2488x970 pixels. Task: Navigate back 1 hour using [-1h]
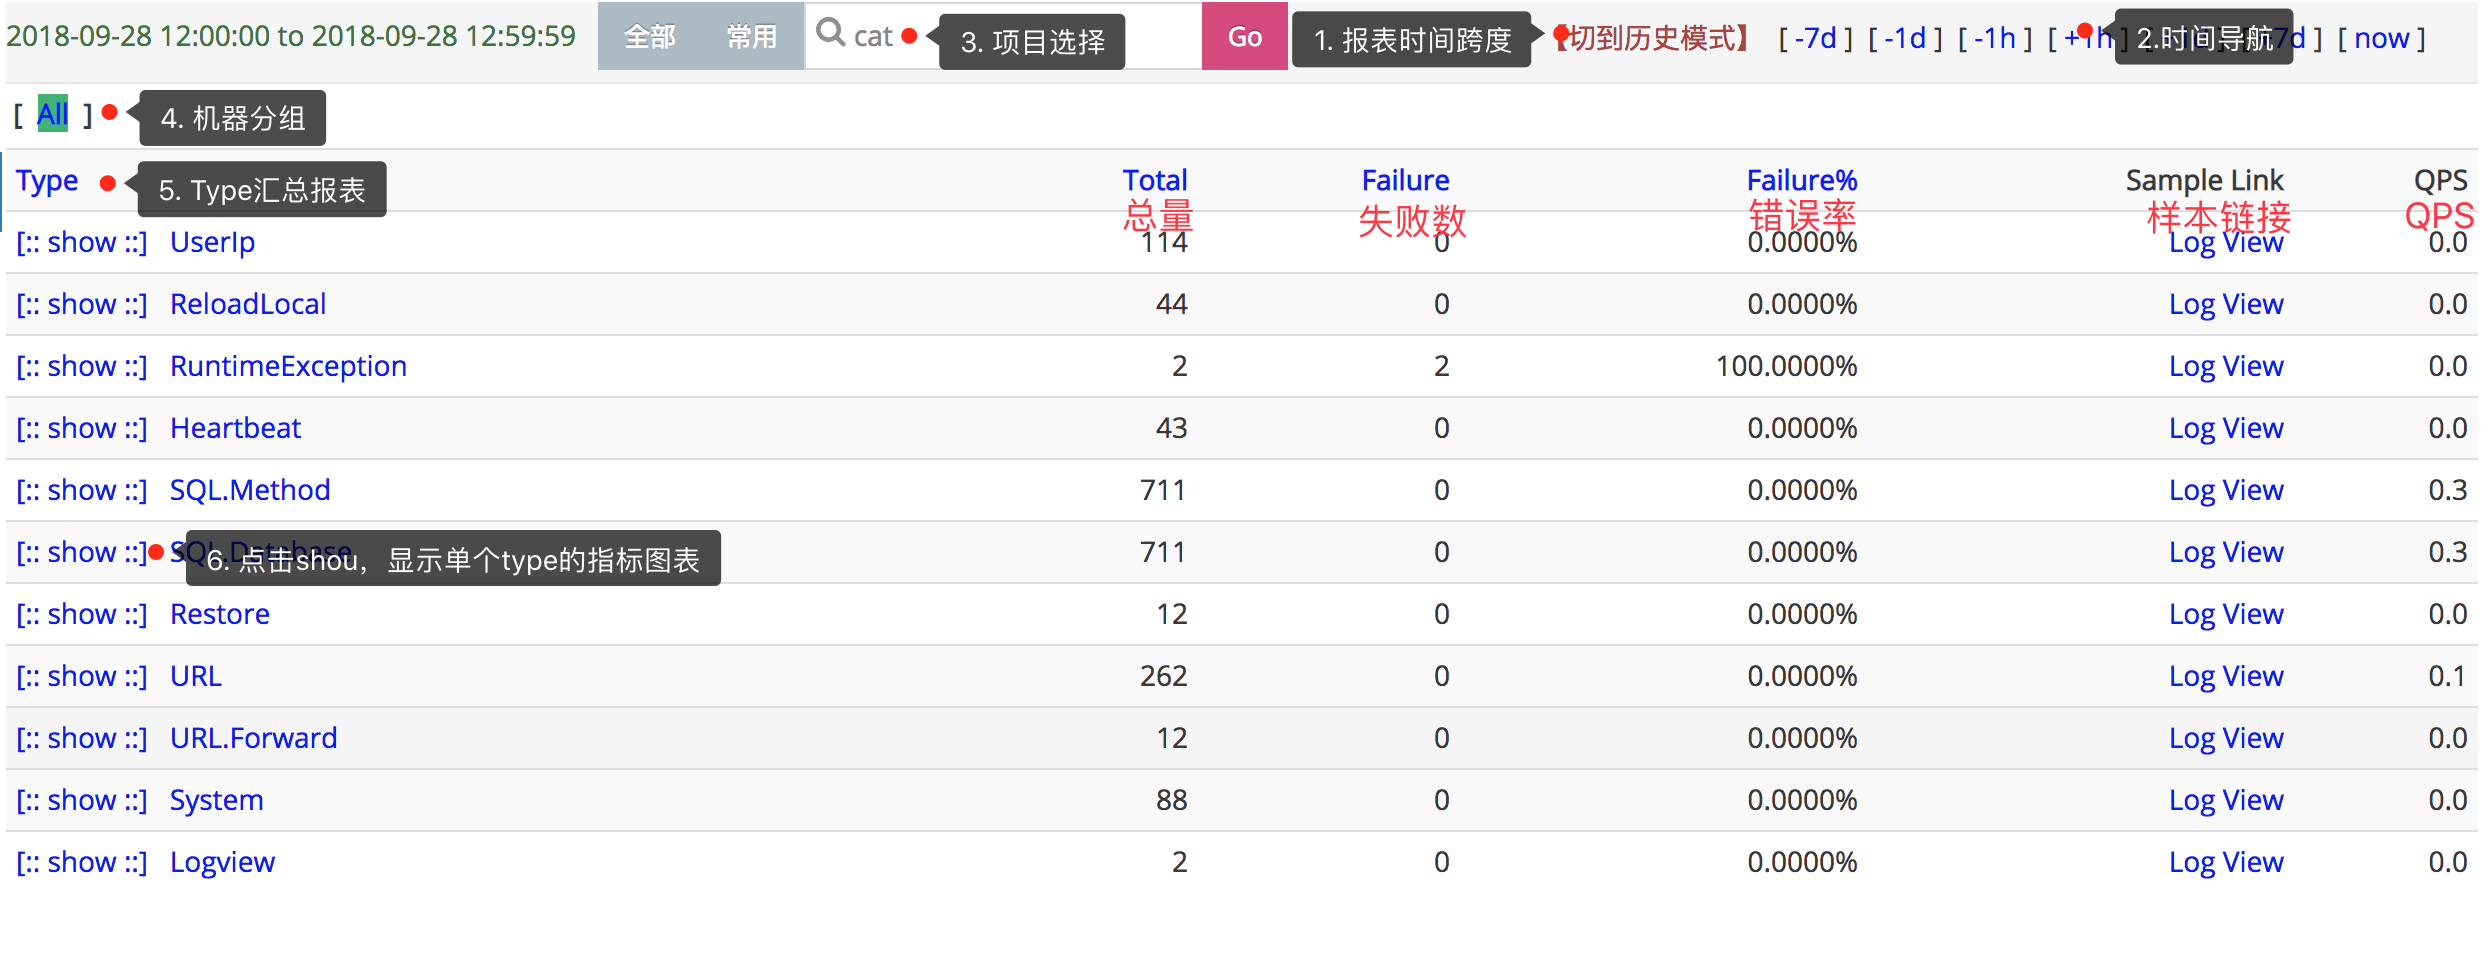(x=1994, y=38)
